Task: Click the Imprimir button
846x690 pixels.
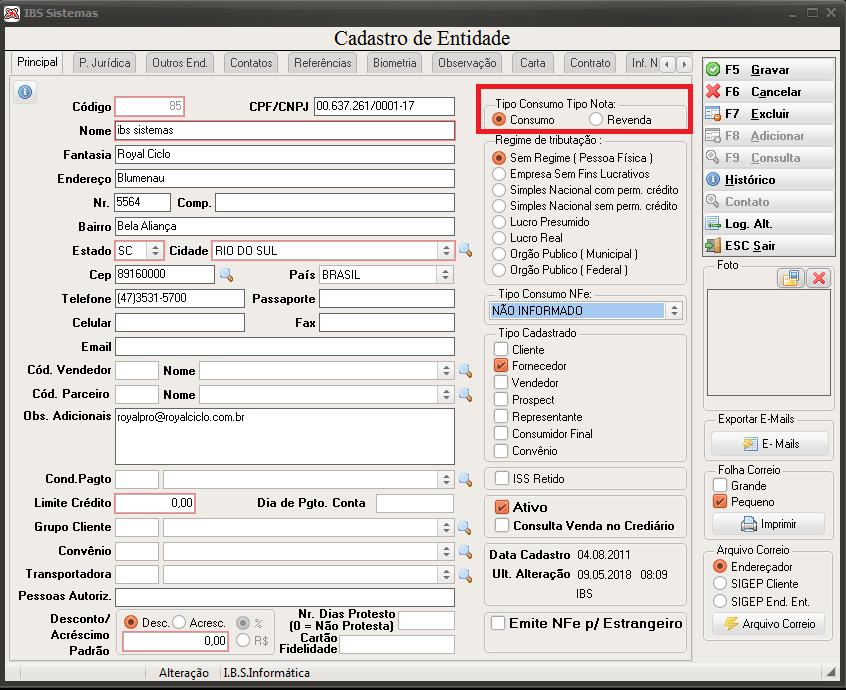Action: click(769, 524)
